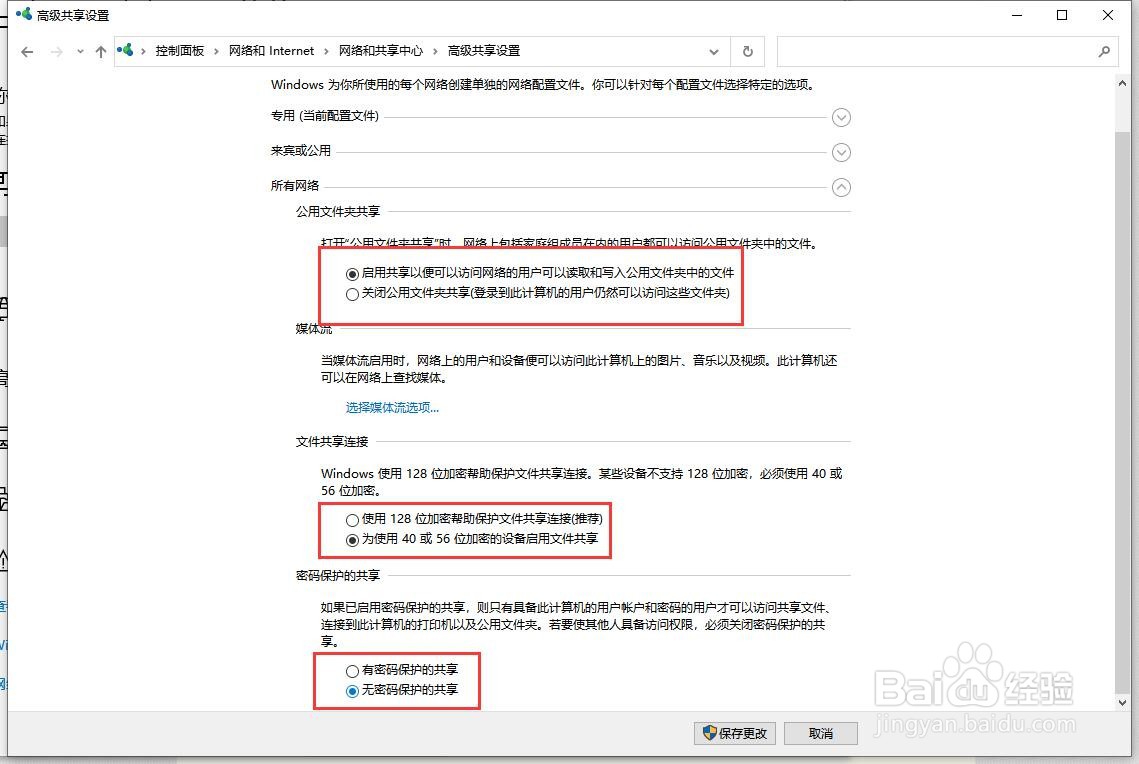Click the forward navigation arrow
1139x764 pixels.
coord(55,51)
